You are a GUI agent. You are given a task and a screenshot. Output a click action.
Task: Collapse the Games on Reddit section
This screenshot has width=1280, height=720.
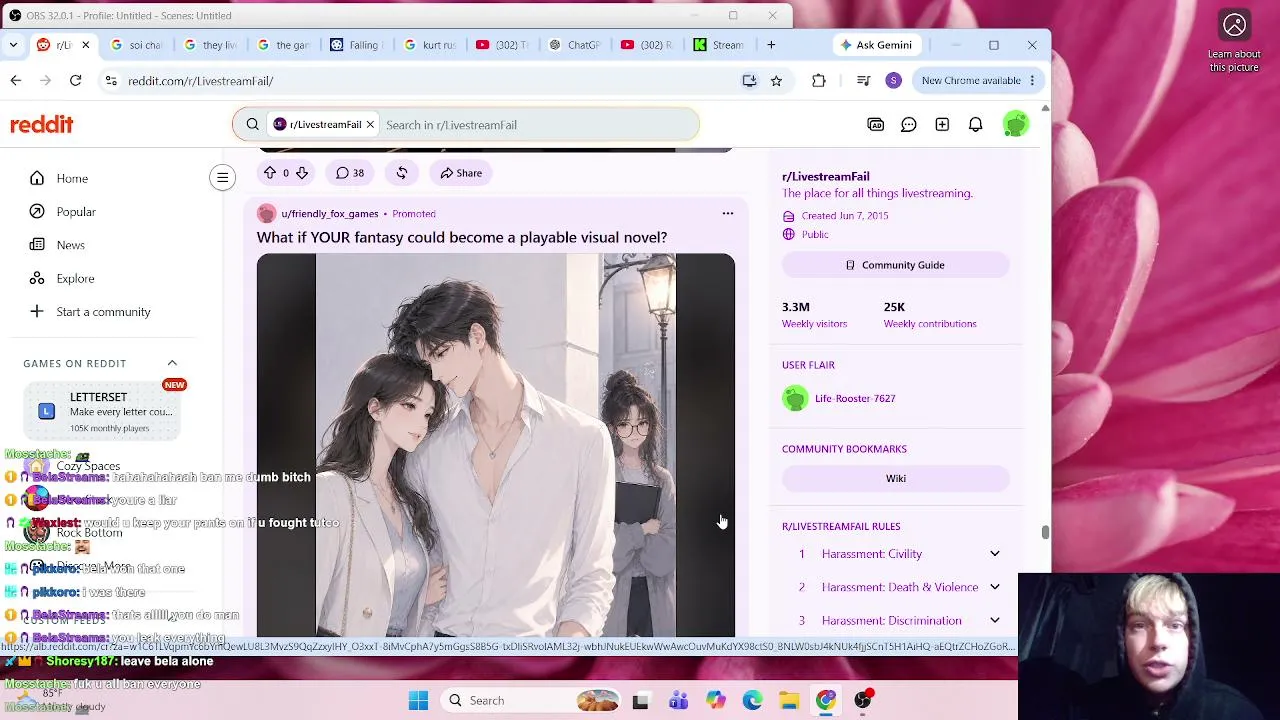pos(172,363)
